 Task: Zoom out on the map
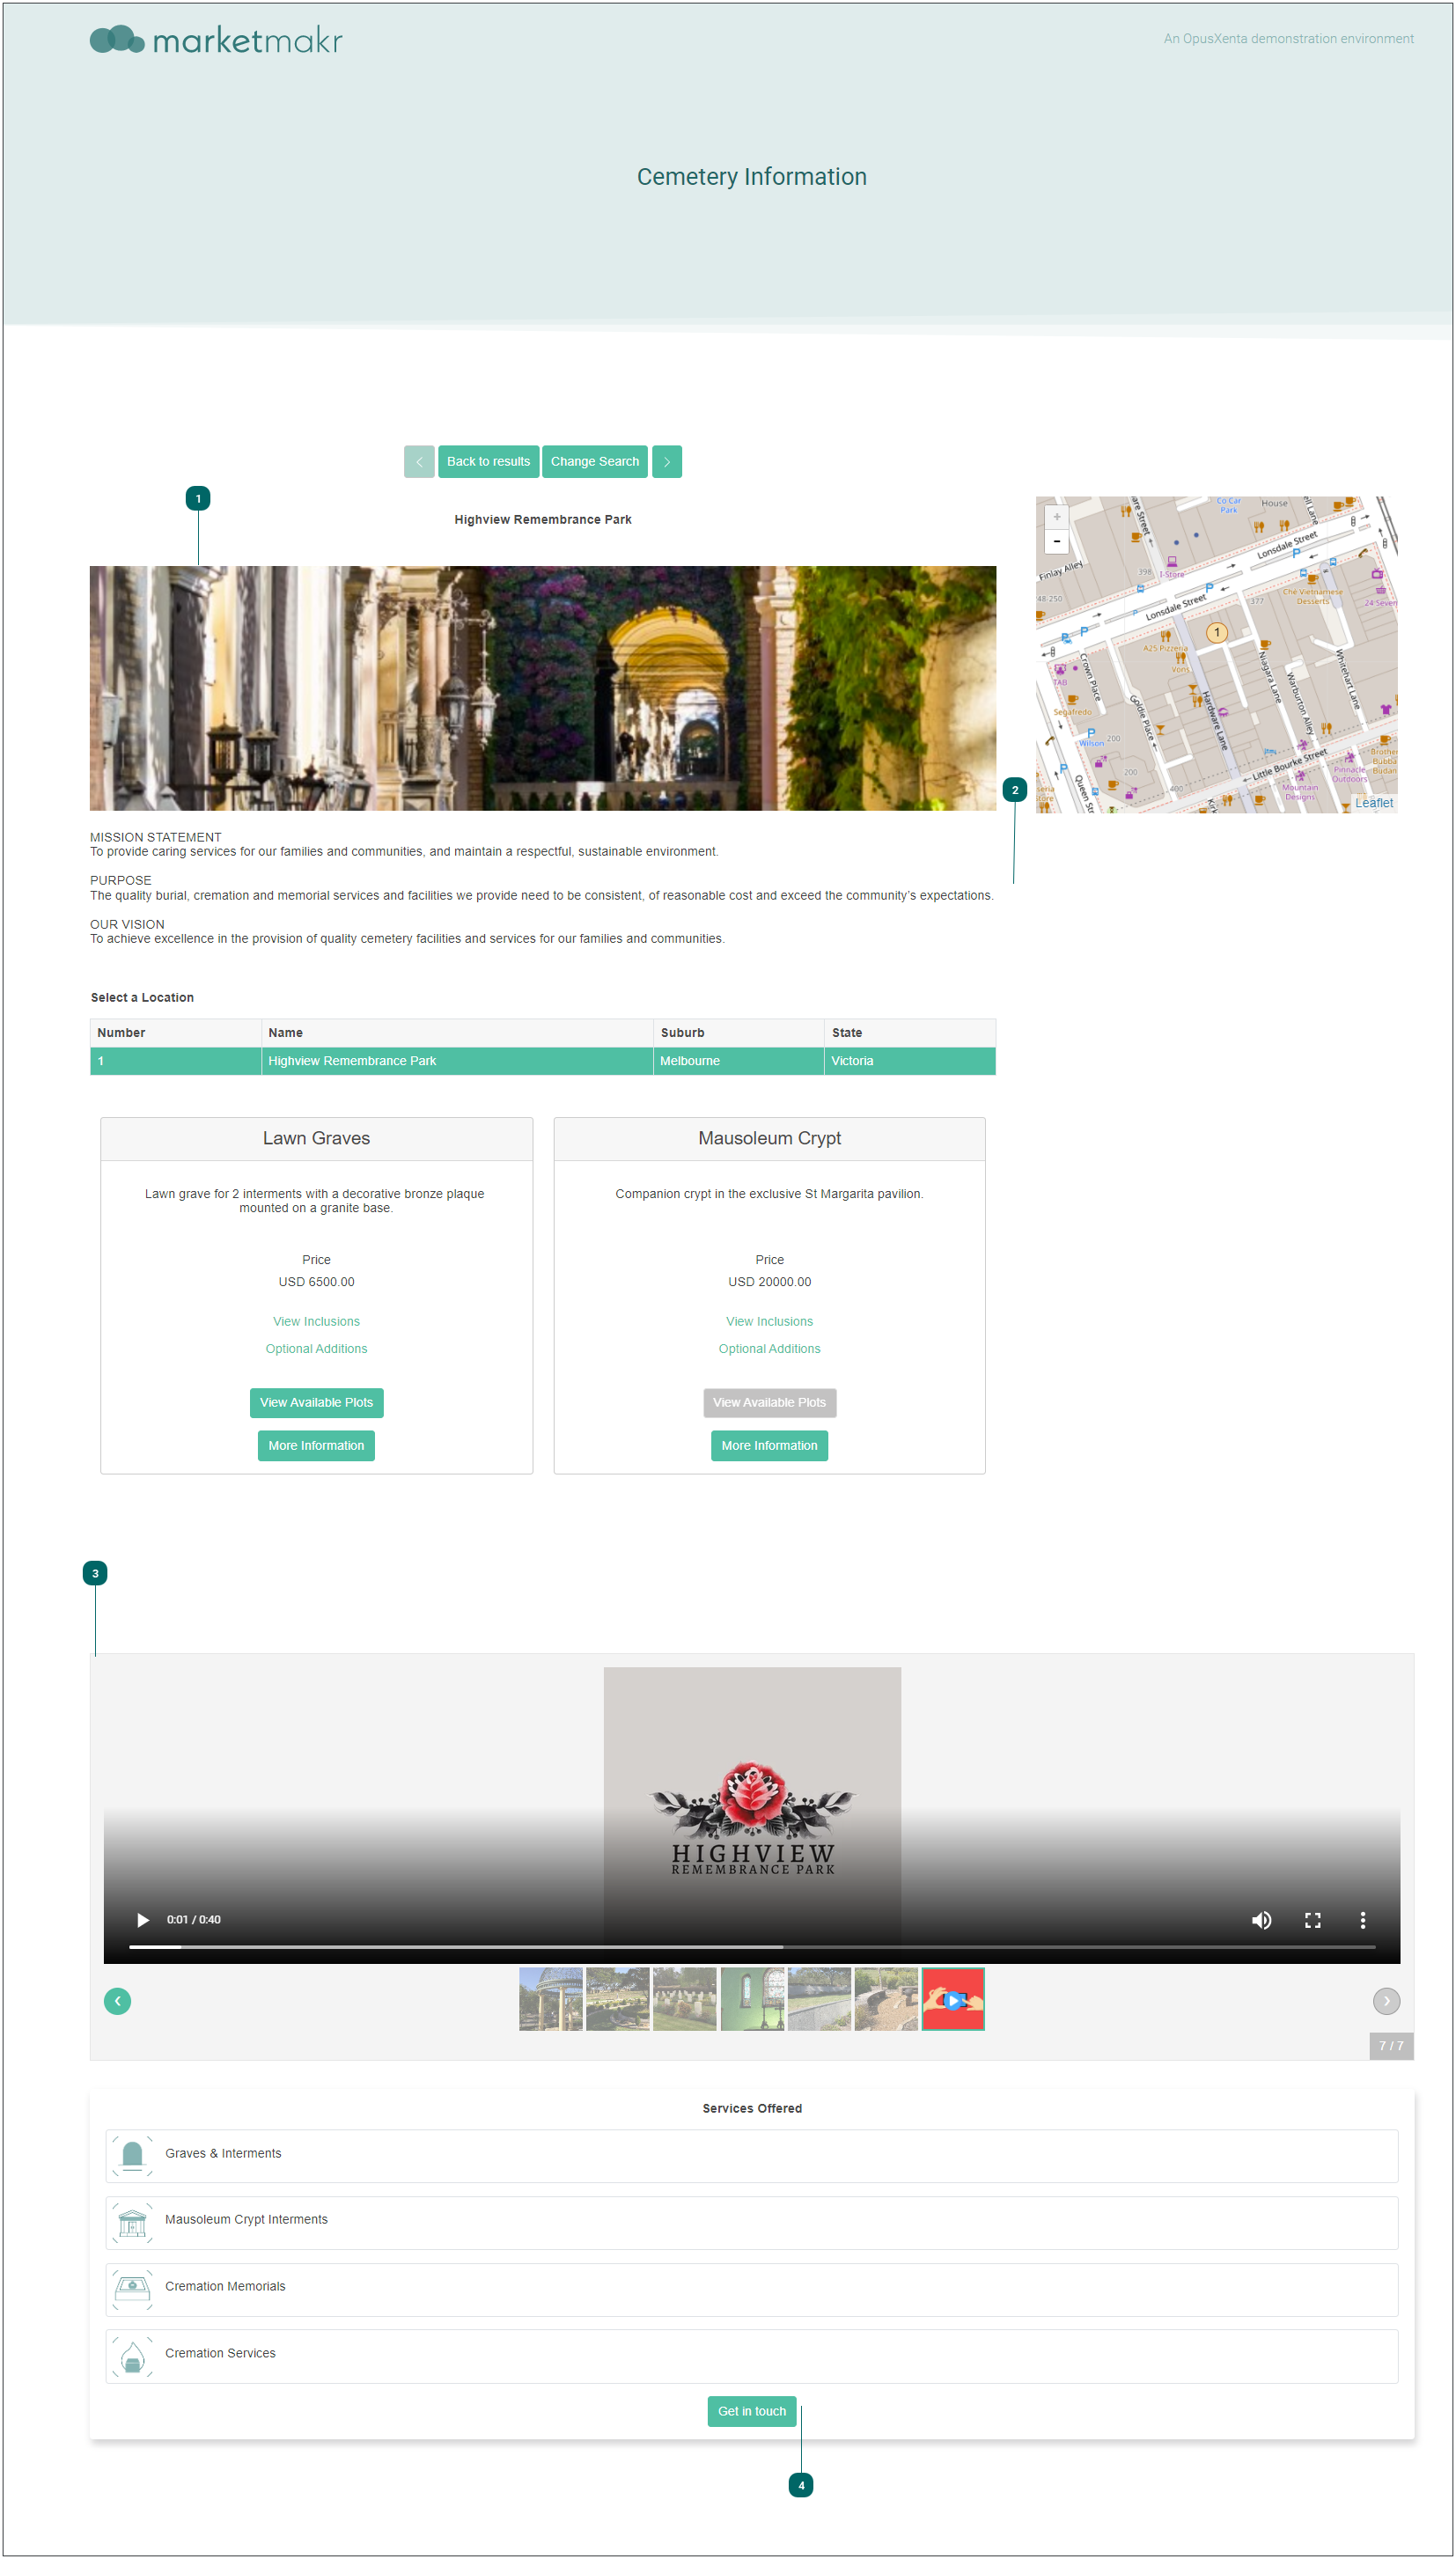[1057, 542]
